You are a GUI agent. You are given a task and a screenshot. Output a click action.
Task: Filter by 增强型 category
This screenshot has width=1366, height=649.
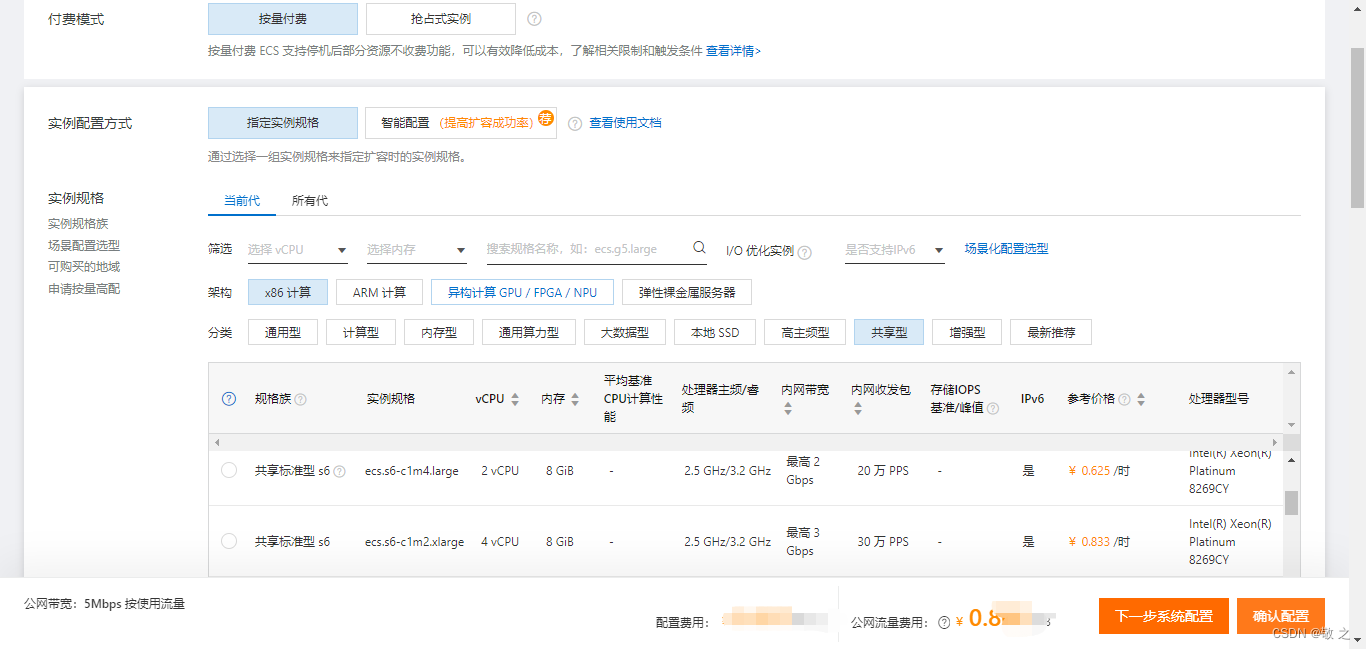coord(967,333)
